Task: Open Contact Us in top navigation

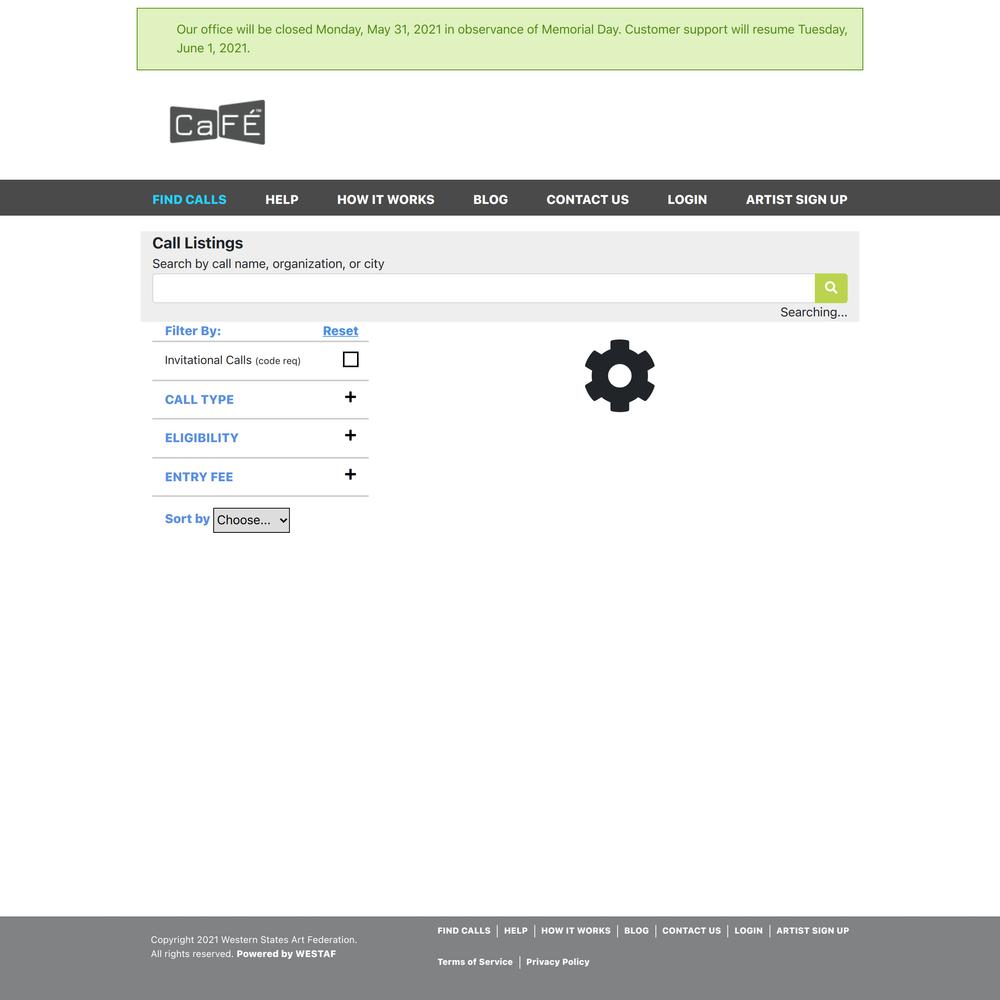Action: (x=587, y=199)
